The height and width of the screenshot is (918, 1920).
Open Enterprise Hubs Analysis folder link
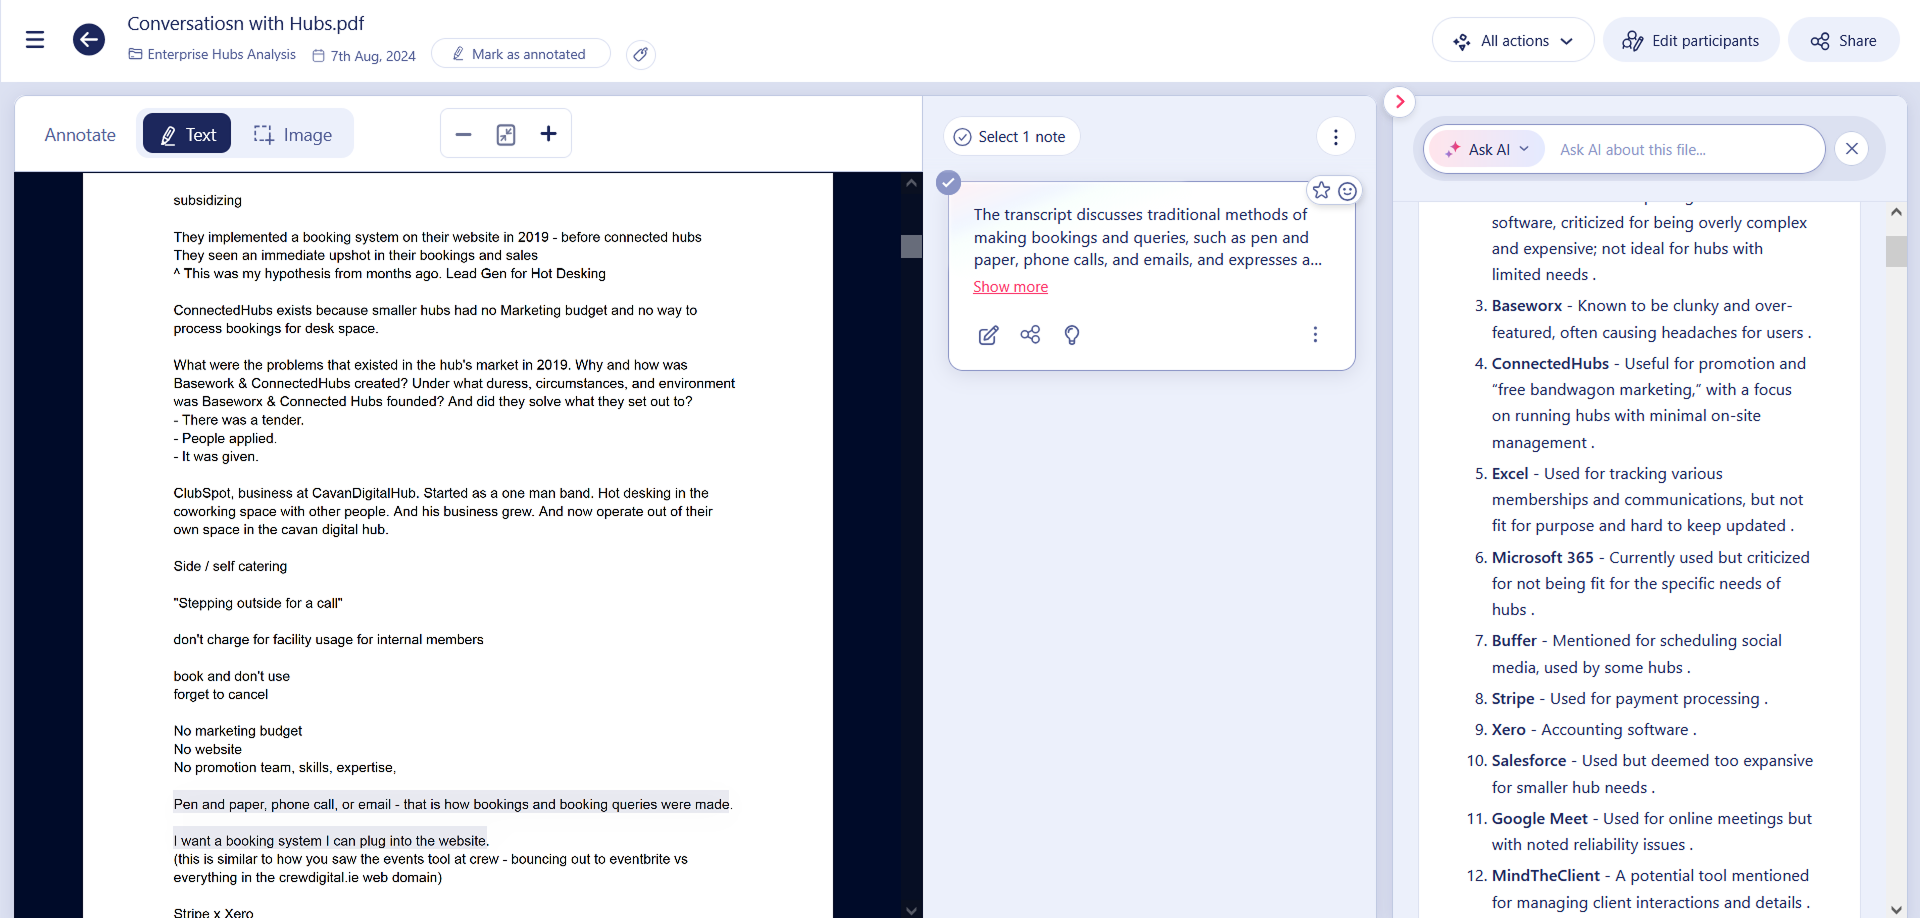(212, 55)
